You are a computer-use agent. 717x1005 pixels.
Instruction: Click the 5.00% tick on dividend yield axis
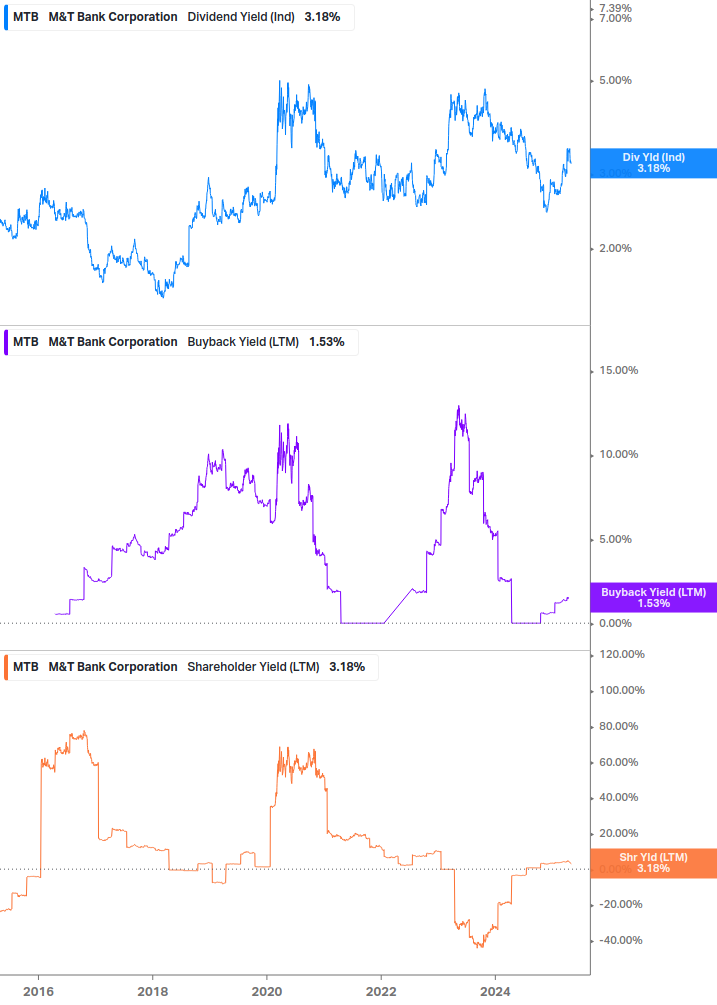coord(615,81)
